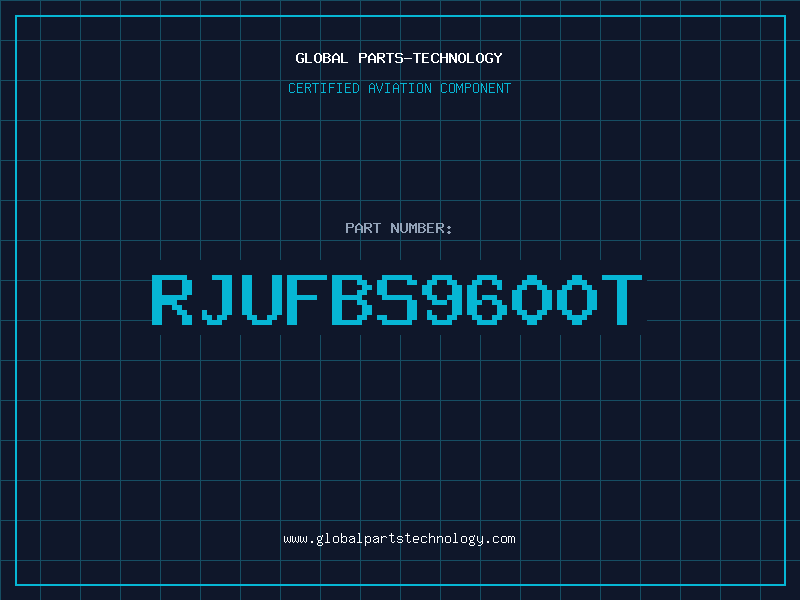Click the letter U in part number
Screen dimensions: 800x600
point(262,299)
